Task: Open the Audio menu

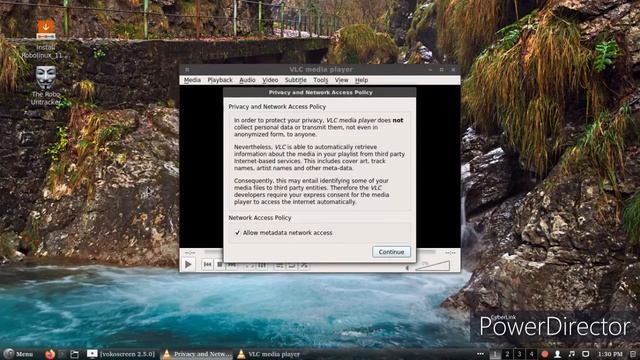Action: pyautogui.click(x=247, y=80)
